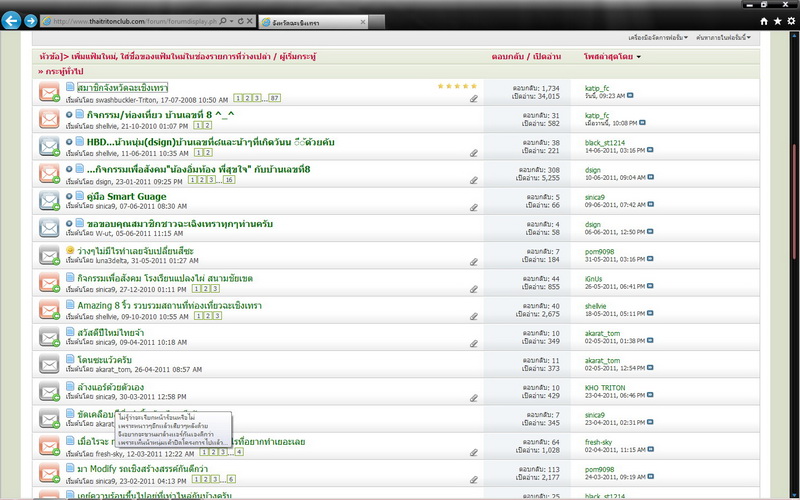
Task: Click the address bar URL field
Action: [135, 21]
